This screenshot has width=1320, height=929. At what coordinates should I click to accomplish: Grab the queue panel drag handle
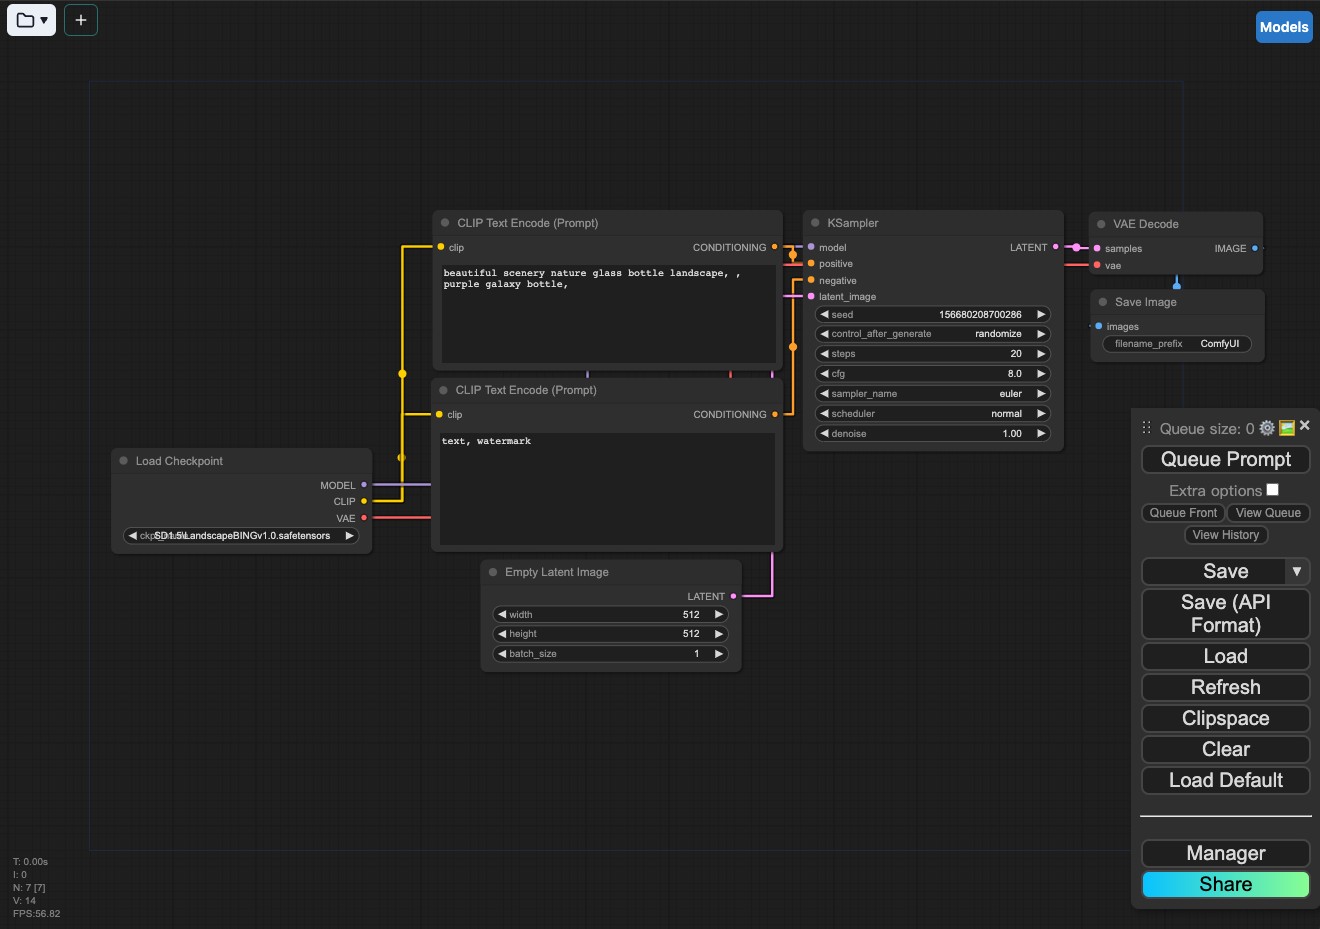click(1146, 428)
